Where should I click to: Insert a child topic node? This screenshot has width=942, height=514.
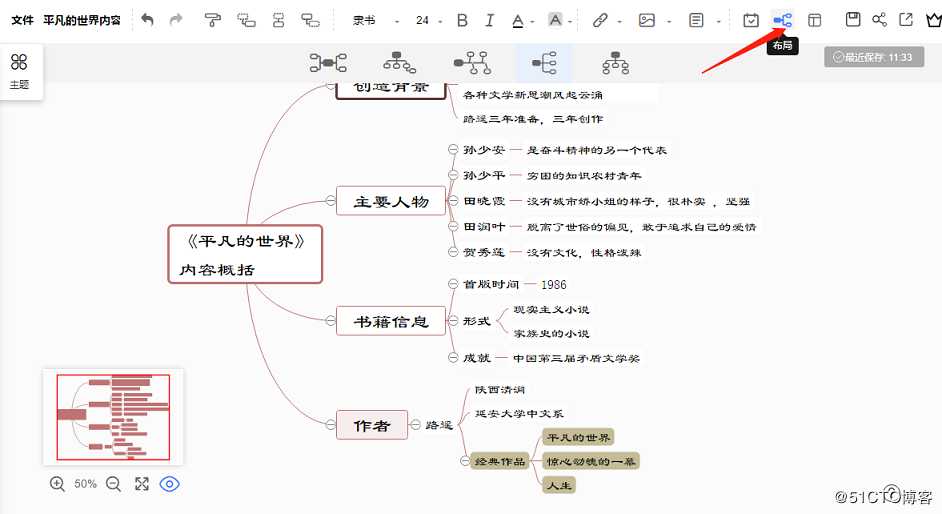click(246, 20)
